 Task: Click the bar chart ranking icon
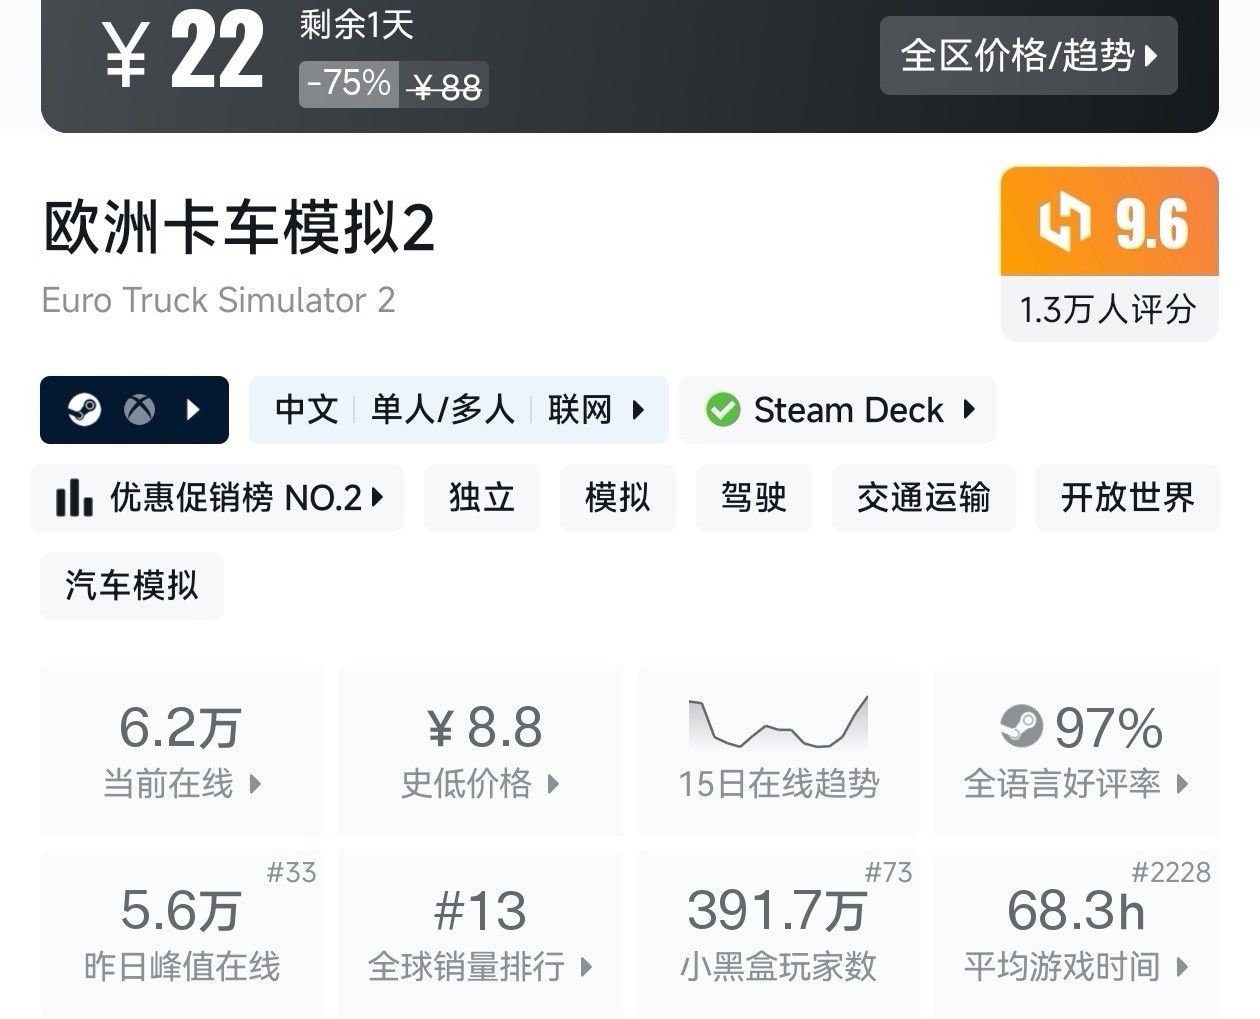click(74, 497)
